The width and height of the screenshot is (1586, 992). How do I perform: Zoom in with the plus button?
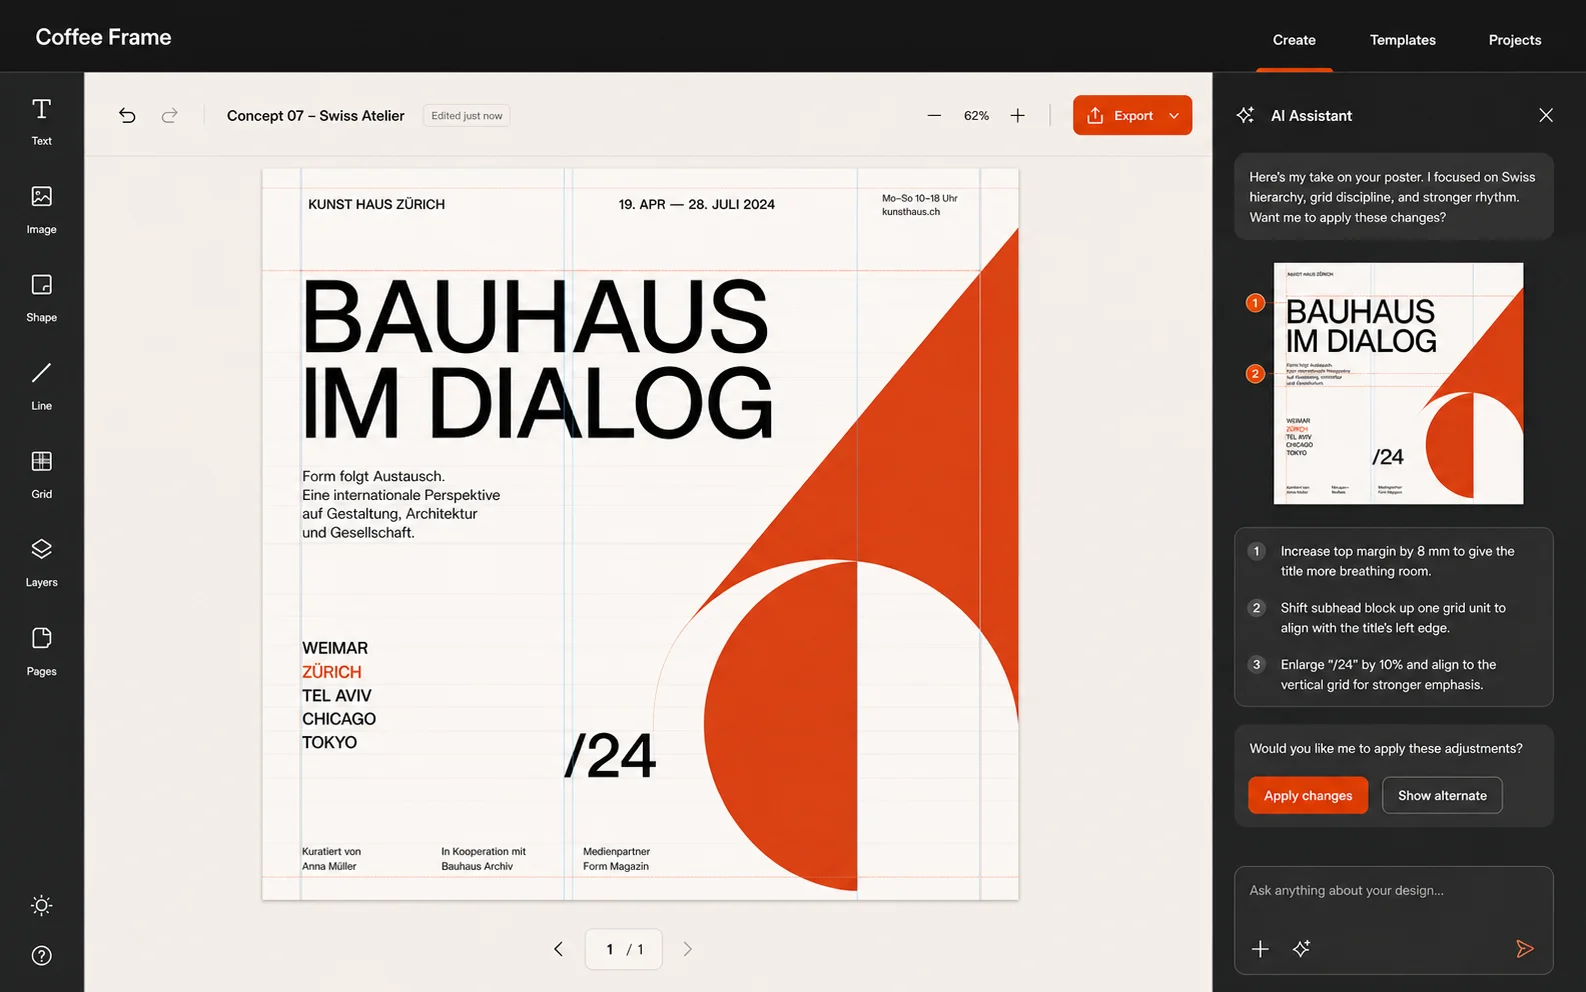(x=1017, y=116)
